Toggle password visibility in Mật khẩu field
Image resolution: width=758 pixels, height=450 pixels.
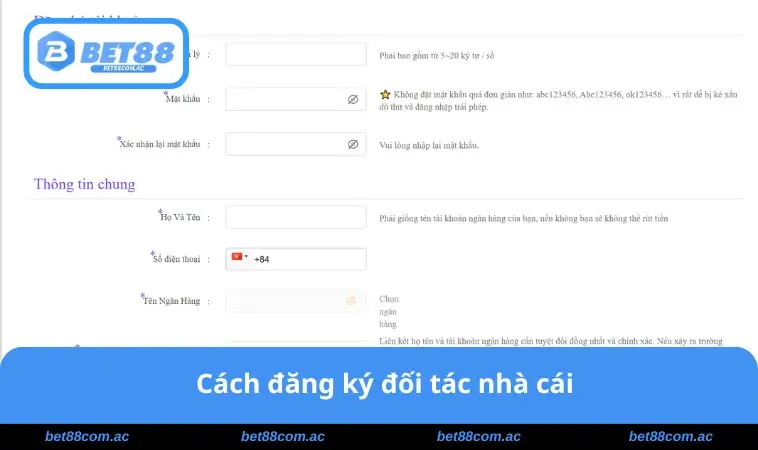(353, 99)
